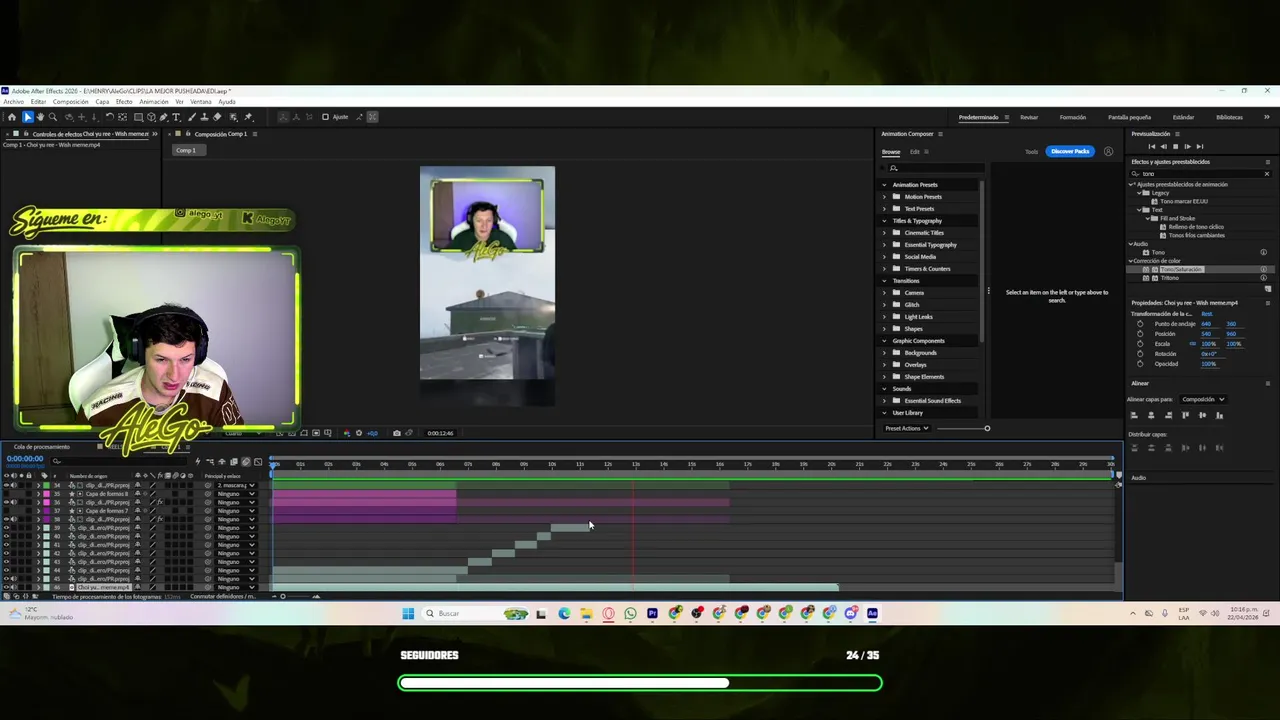Image resolution: width=1280 pixels, height=720 pixels.
Task: Select the Rotation tool
Action: (110, 117)
